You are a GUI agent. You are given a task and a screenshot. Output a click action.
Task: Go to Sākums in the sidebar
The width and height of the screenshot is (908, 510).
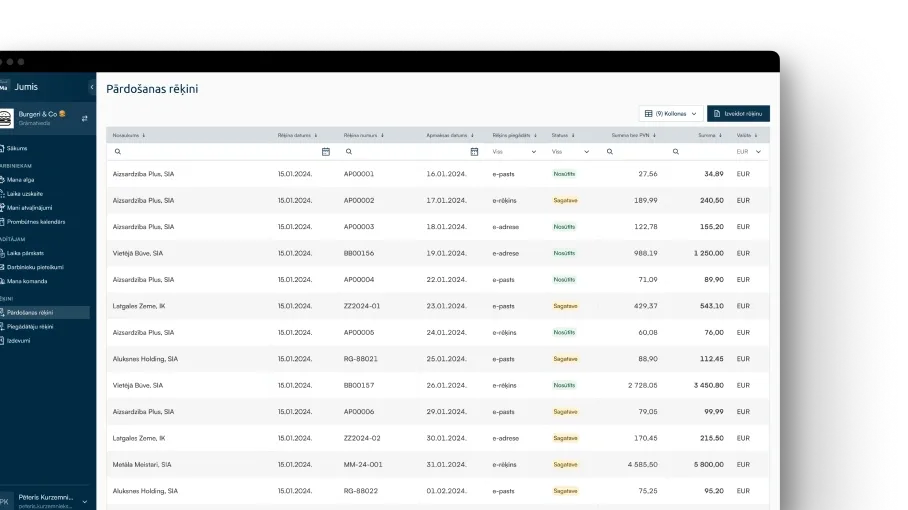pyautogui.click(x=17, y=148)
